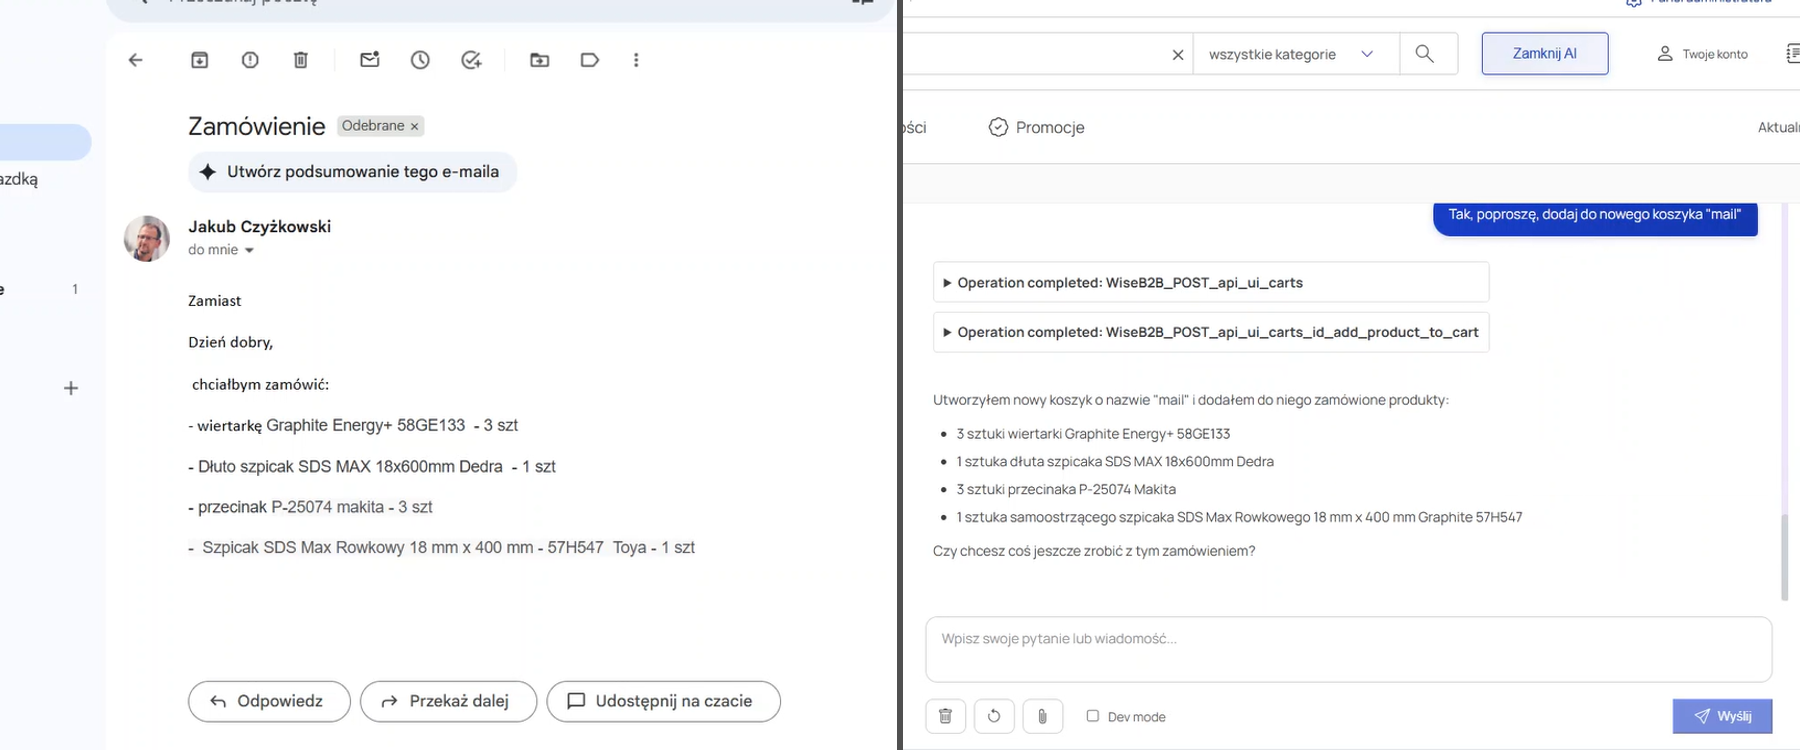1800x750 pixels.
Task: Click 'Czy chcesz coś jeszcze zrobić' chat text
Action: tap(1094, 551)
